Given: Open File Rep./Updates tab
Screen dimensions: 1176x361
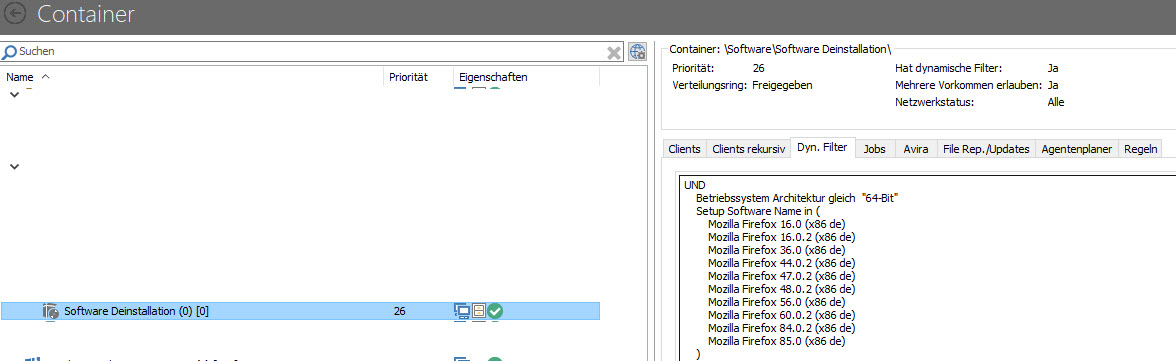Looking at the screenshot, I should pos(986,149).
